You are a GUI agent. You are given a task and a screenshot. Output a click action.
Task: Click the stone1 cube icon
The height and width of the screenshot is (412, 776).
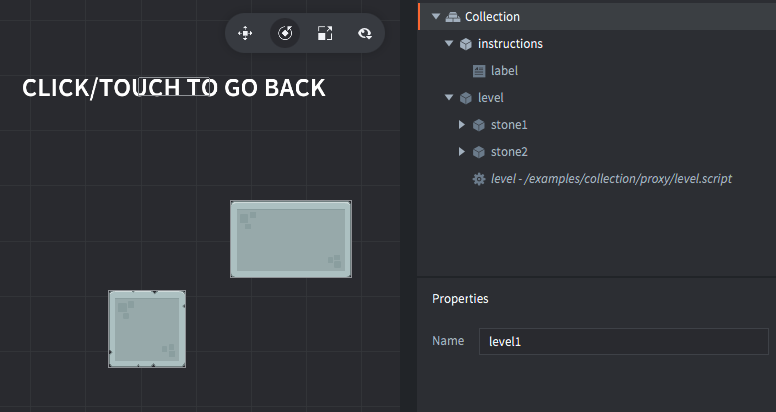pyautogui.click(x=478, y=125)
